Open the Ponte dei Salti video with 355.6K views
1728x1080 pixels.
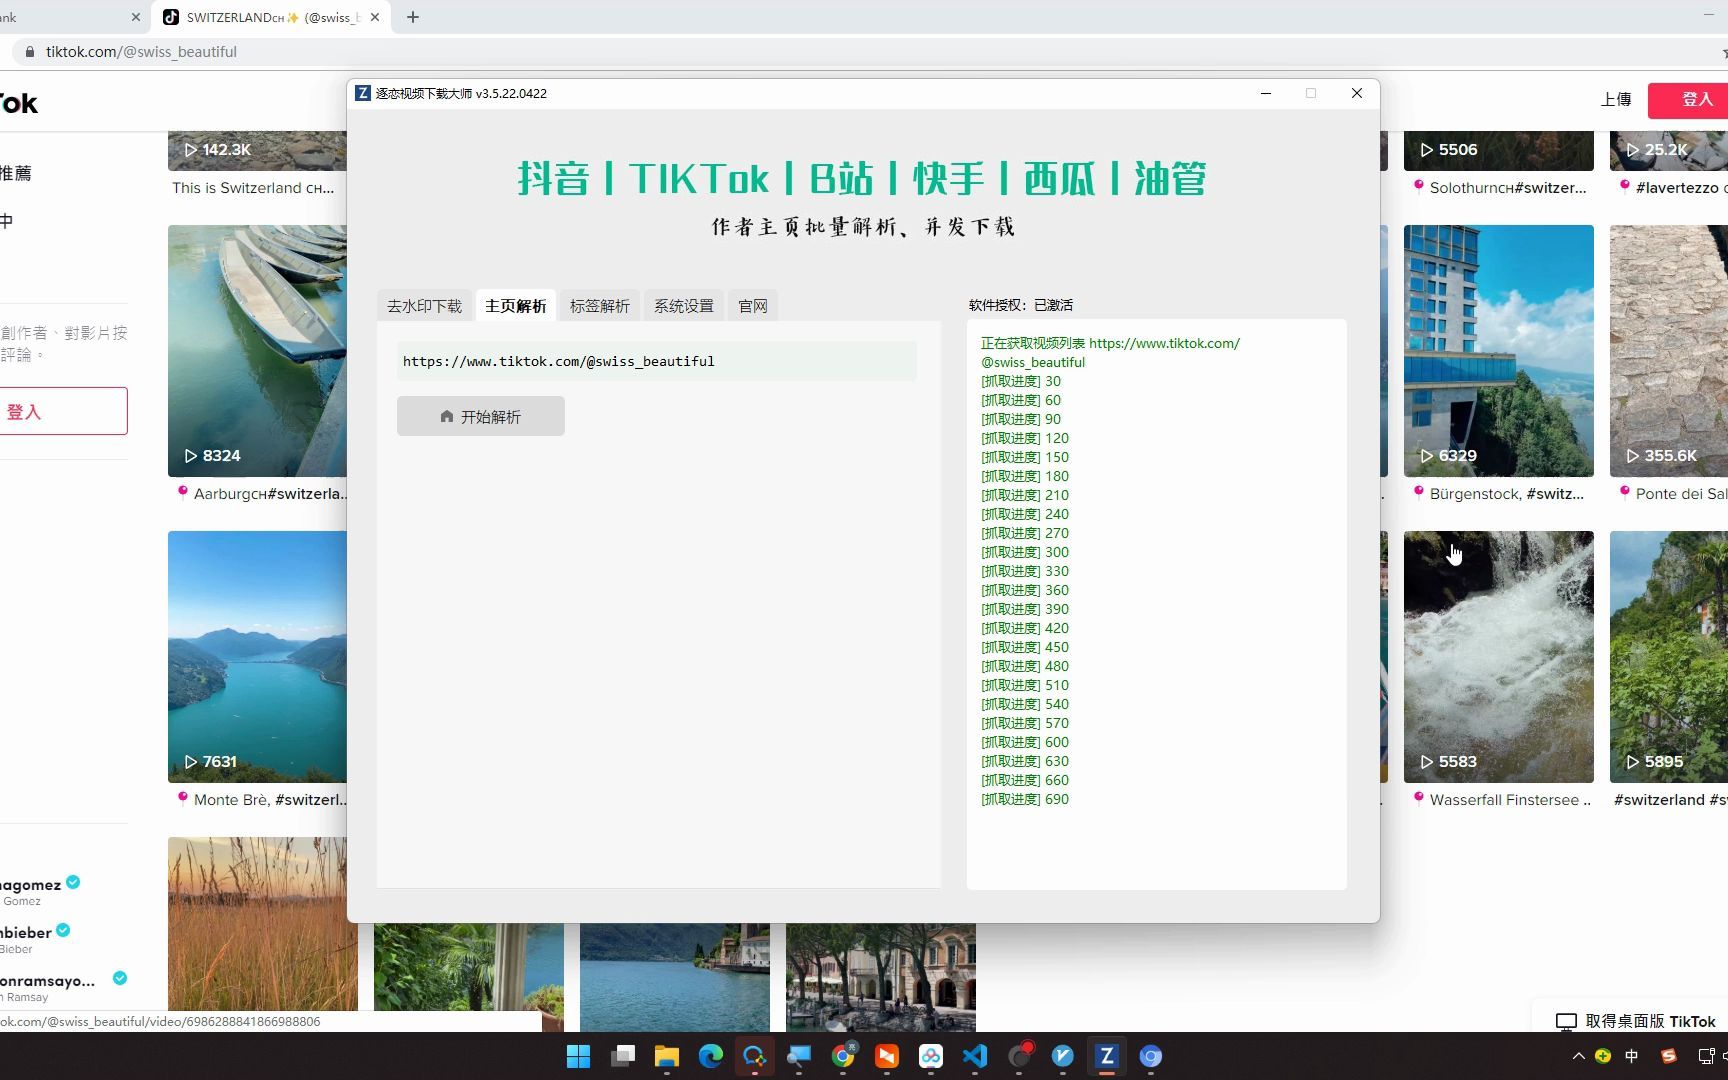point(1669,351)
